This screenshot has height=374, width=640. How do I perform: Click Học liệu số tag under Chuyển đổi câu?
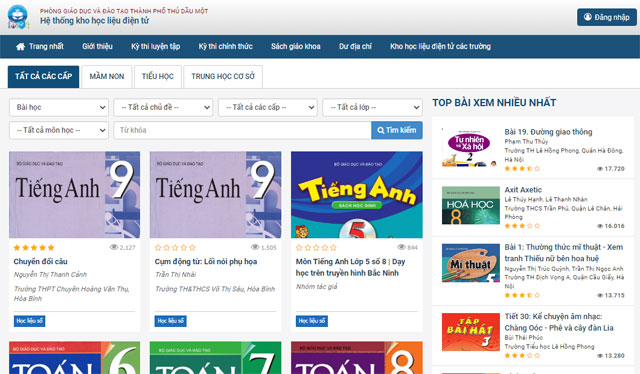29,321
